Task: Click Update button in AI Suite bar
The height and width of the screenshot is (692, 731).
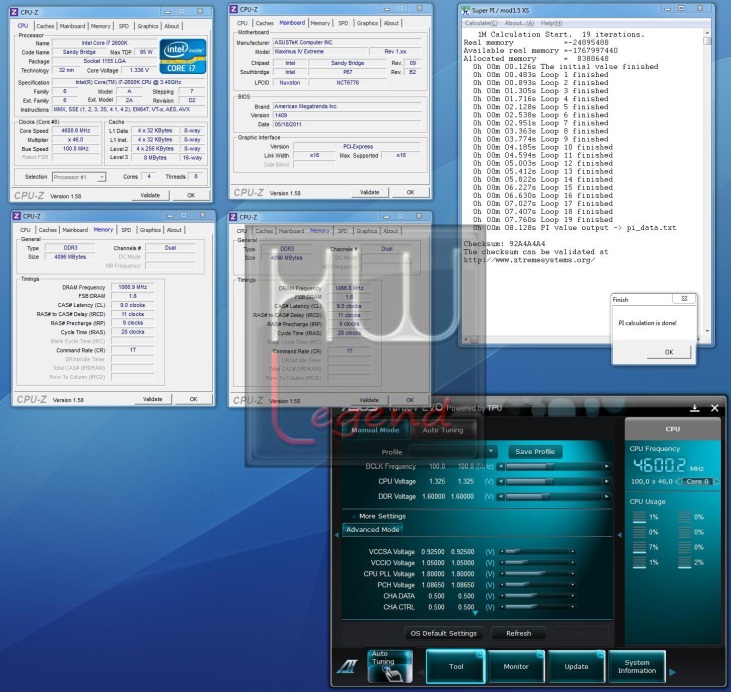Action: [x=576, y=666]
